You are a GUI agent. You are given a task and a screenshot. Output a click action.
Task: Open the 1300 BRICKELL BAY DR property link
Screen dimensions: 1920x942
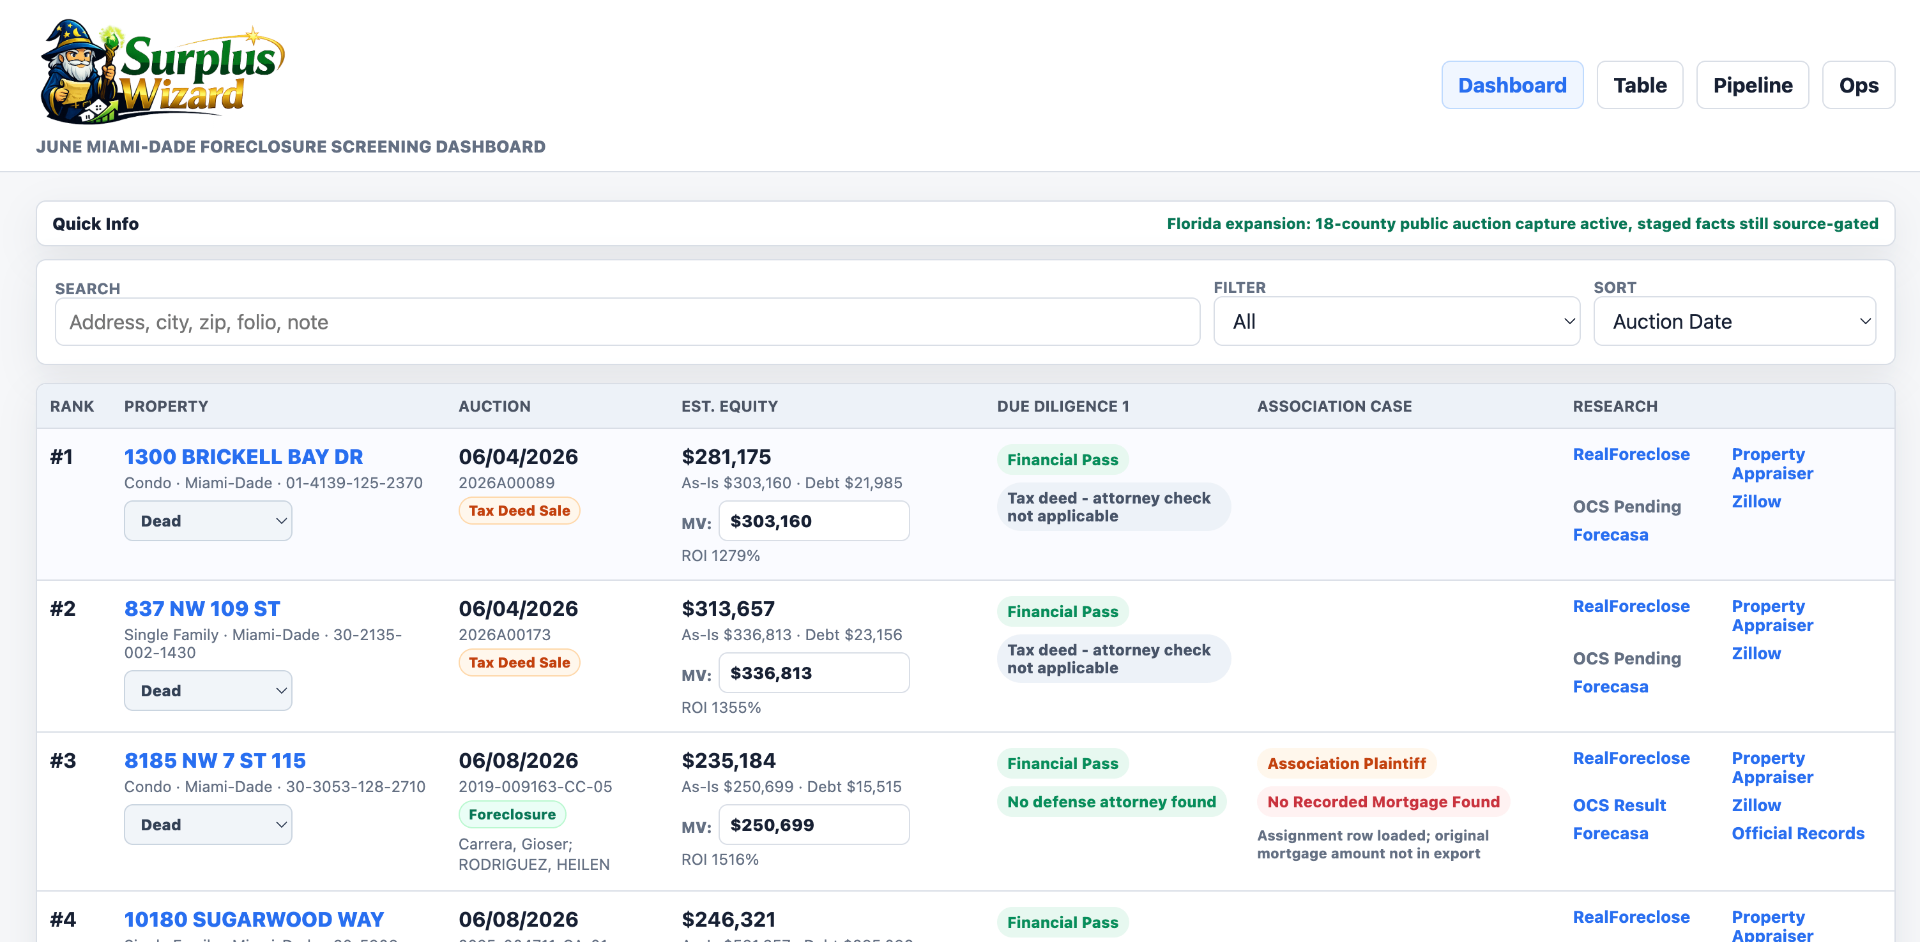243,457
